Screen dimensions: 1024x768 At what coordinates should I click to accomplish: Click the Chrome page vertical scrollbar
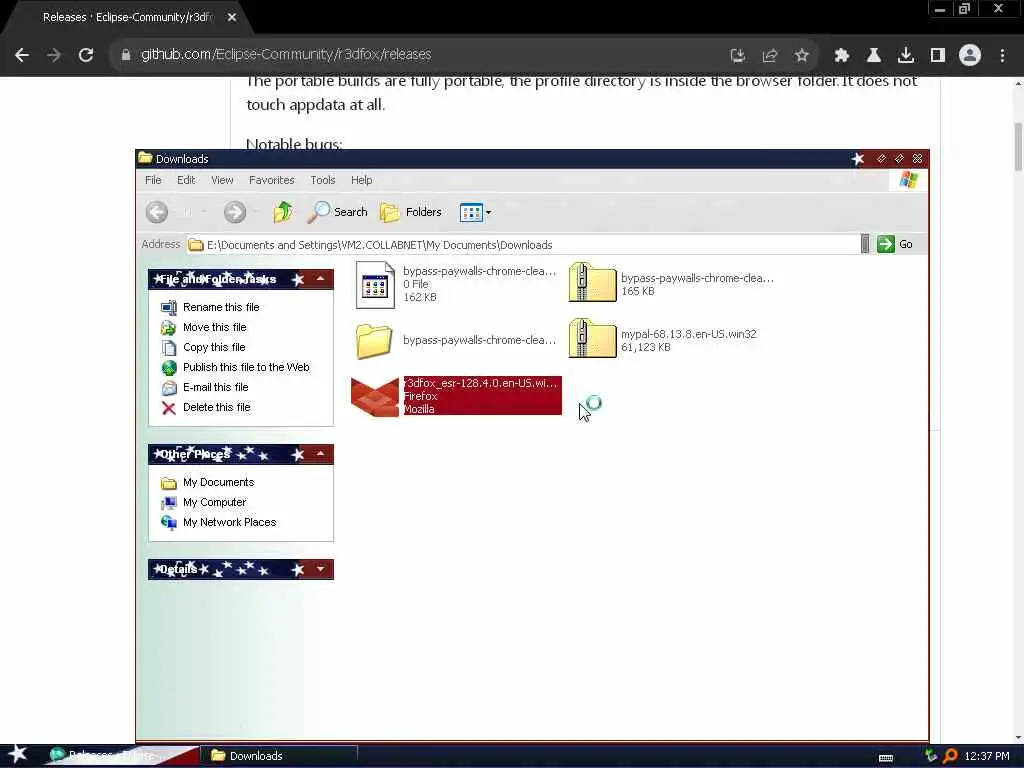pyautogui.click(x=1017, y=147)
